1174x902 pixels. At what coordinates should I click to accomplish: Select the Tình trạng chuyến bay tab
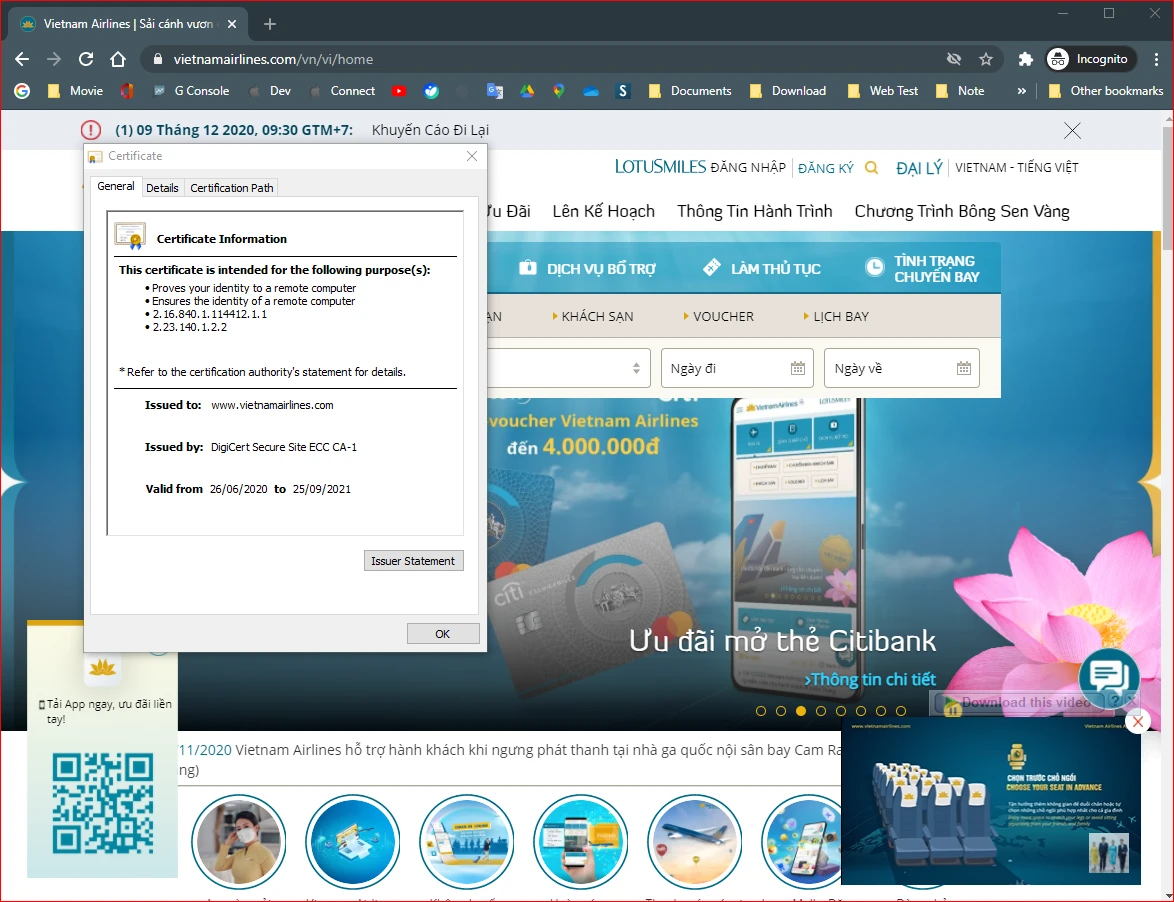(x=922, y=269)
